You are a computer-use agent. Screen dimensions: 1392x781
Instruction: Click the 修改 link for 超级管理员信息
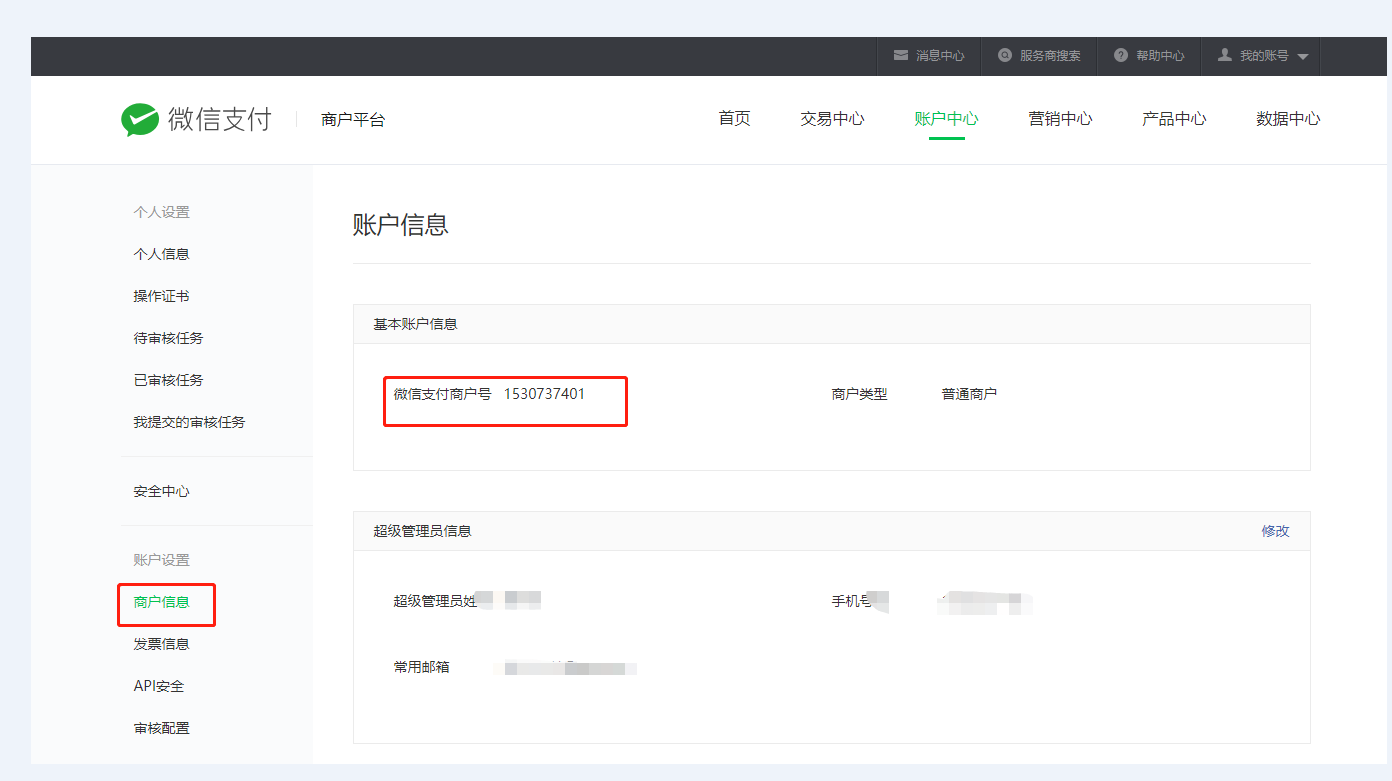[x=1275, y=531]
